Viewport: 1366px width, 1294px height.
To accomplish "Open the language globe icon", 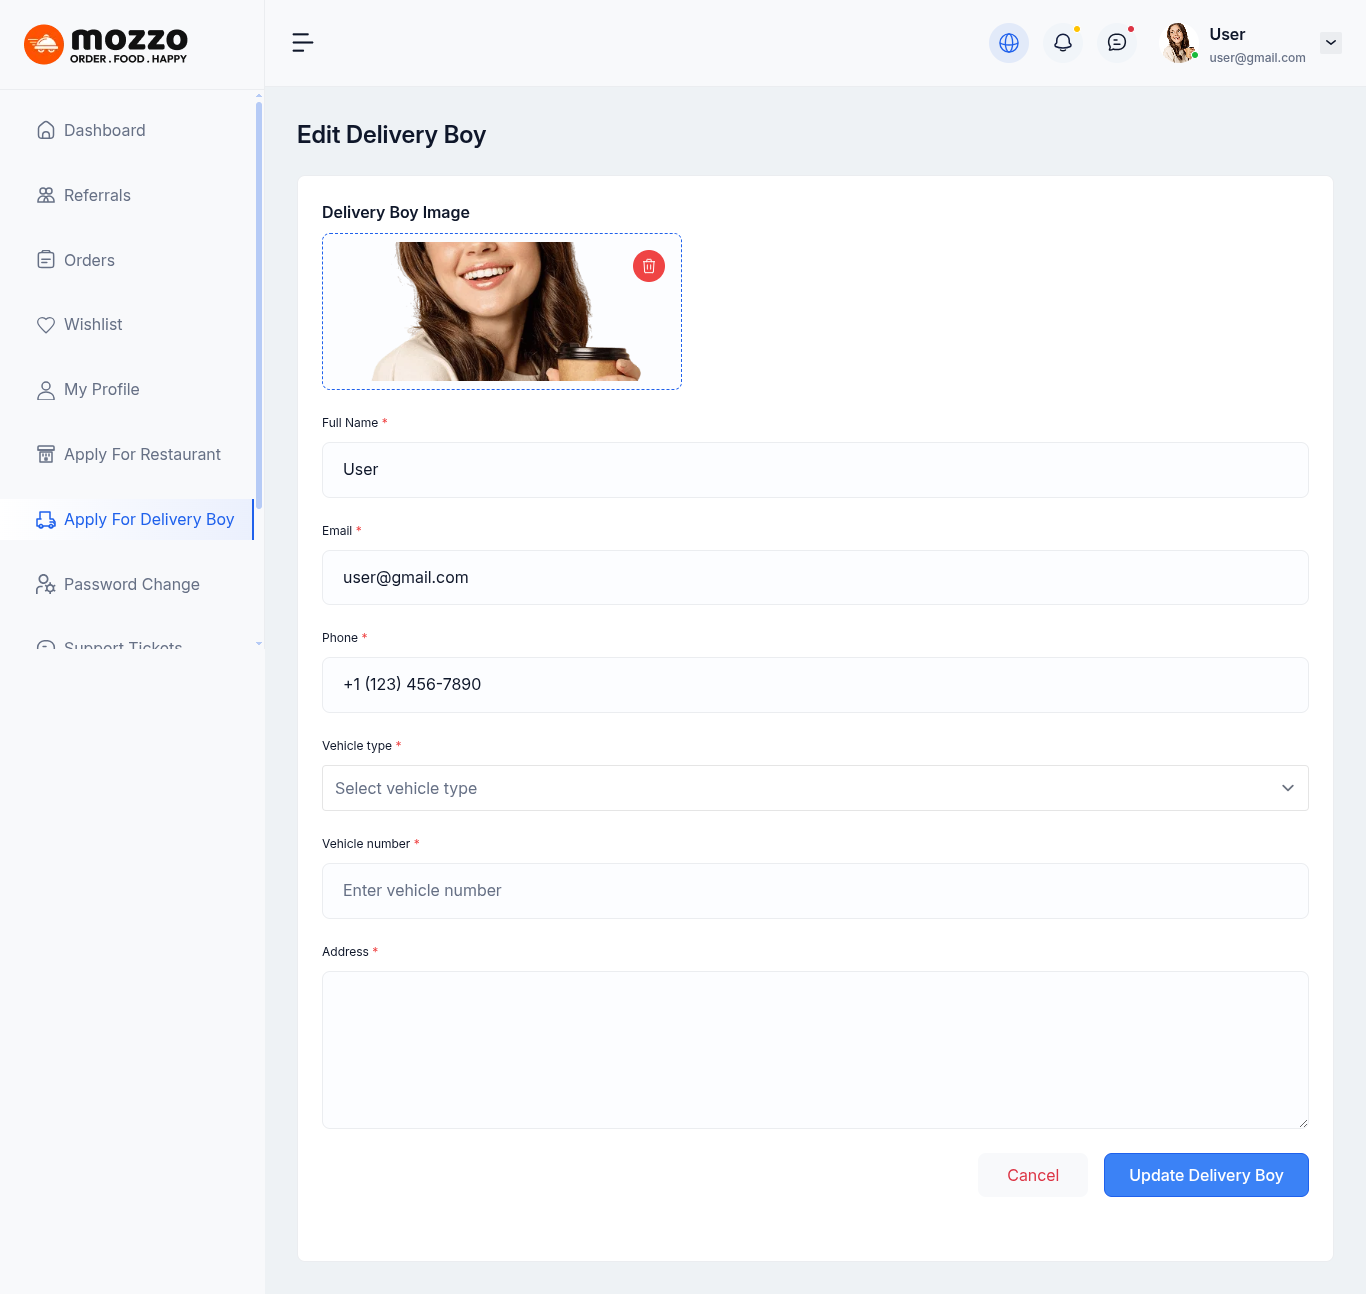I will click(1009, 43).
